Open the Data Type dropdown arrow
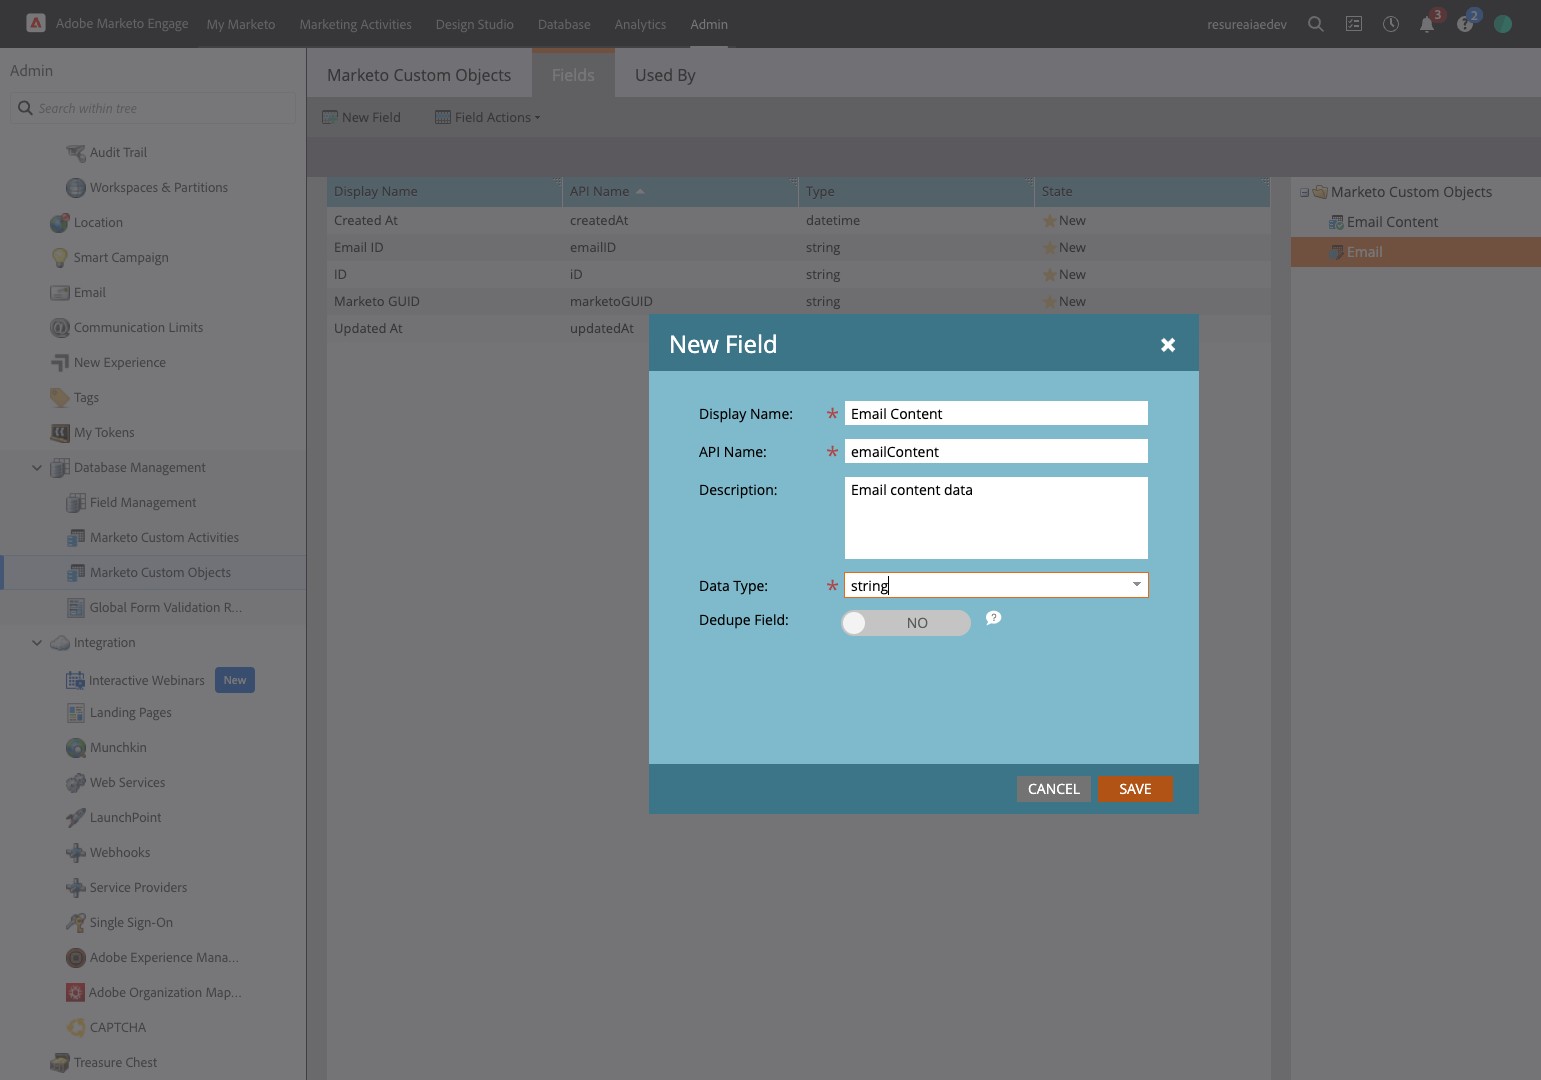 click(x=1137, y=585)
